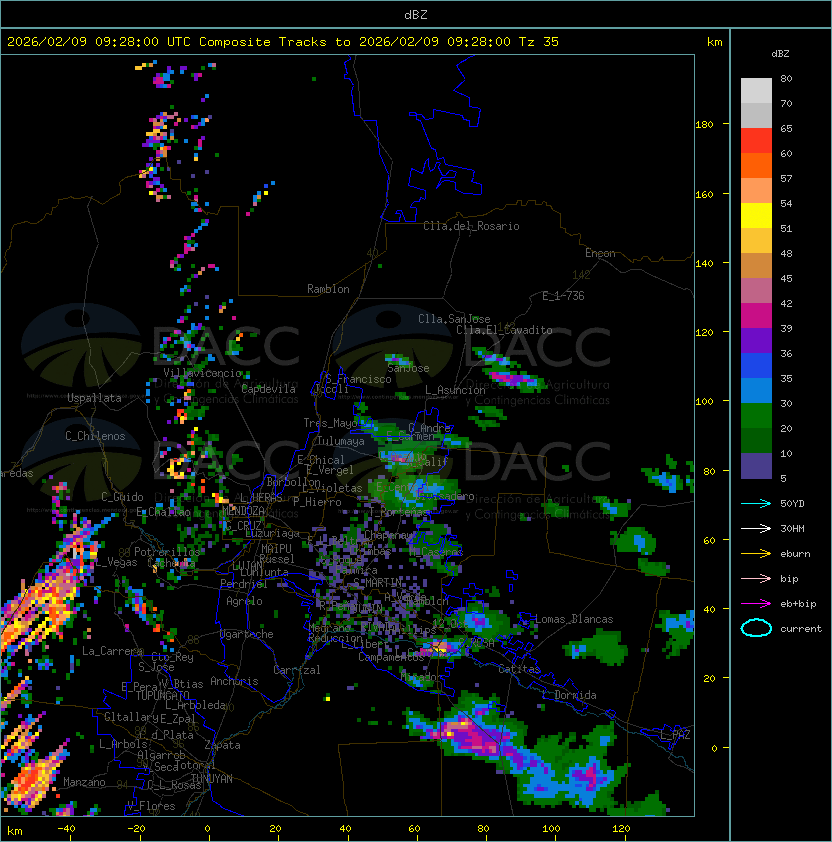Click the '50YD' legend label

[x=792, y=504]
